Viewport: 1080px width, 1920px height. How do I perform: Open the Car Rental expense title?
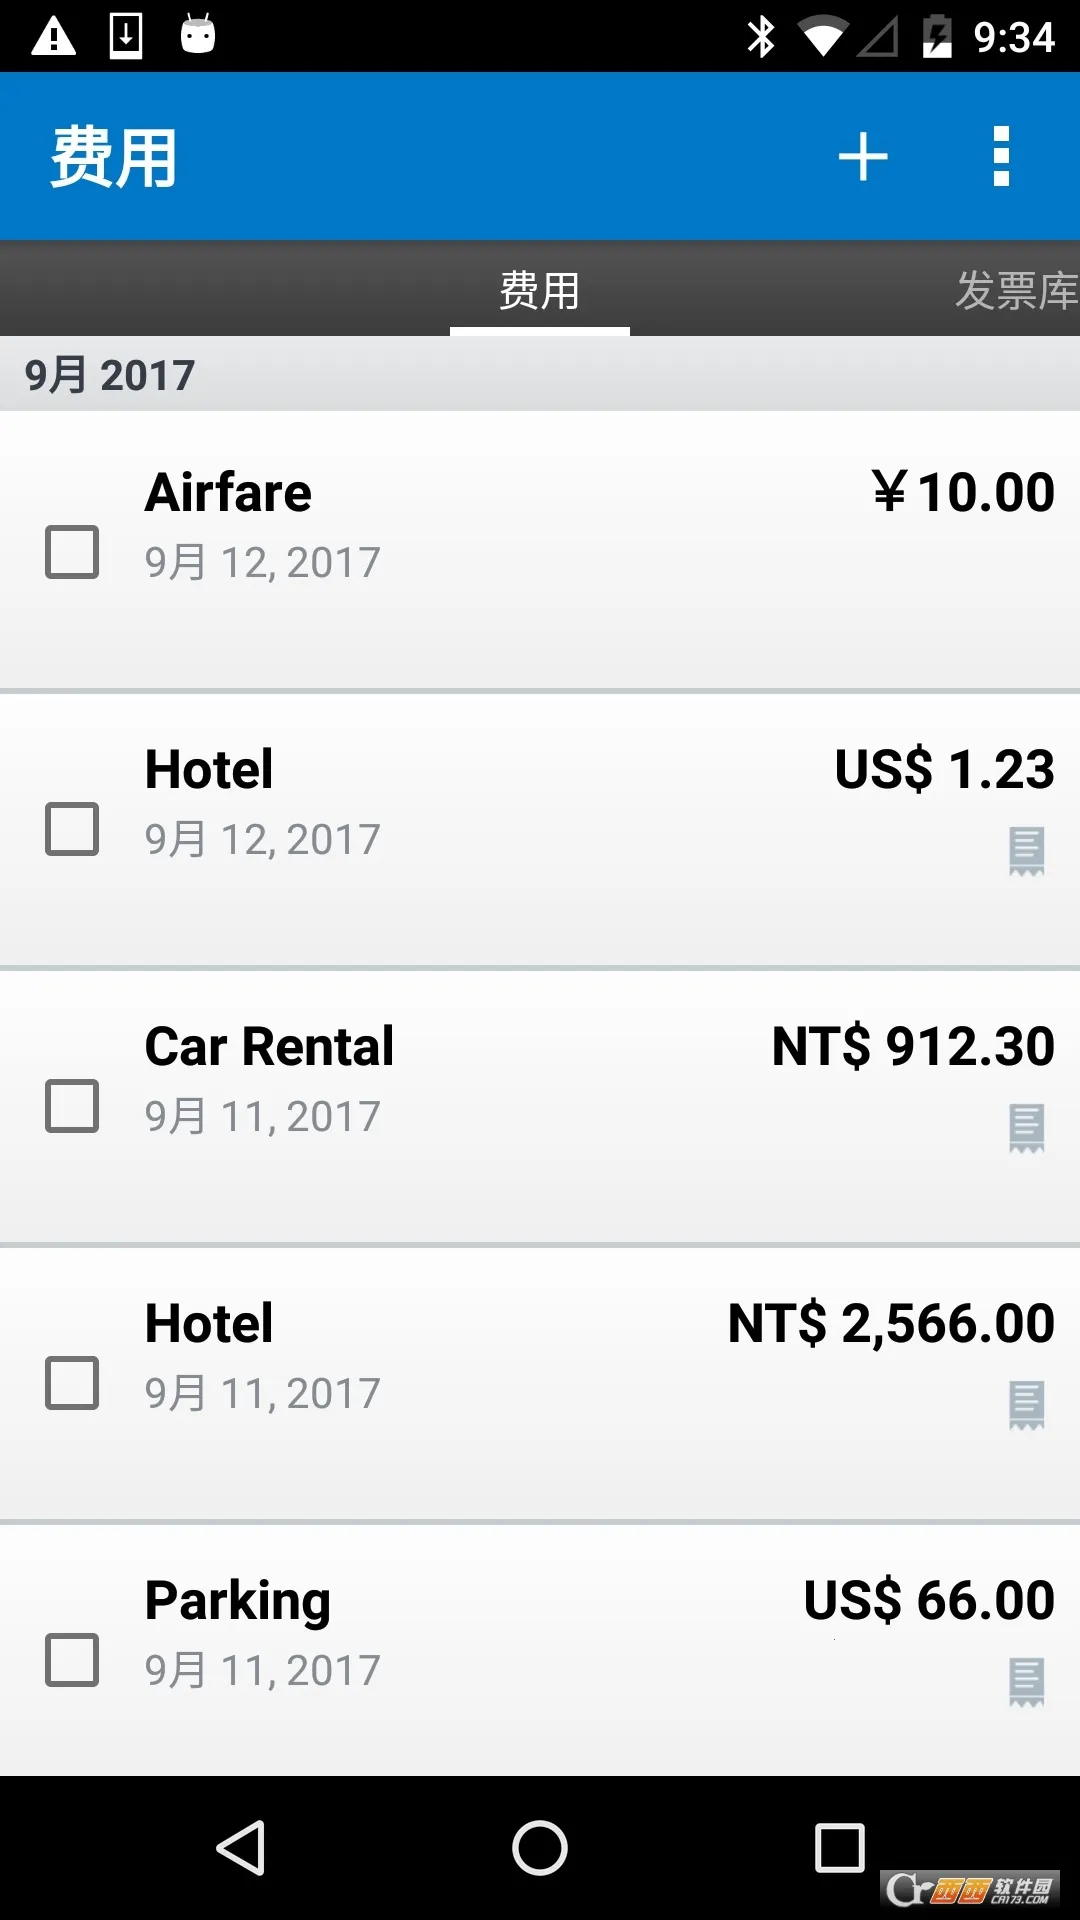coord(269,1047)
